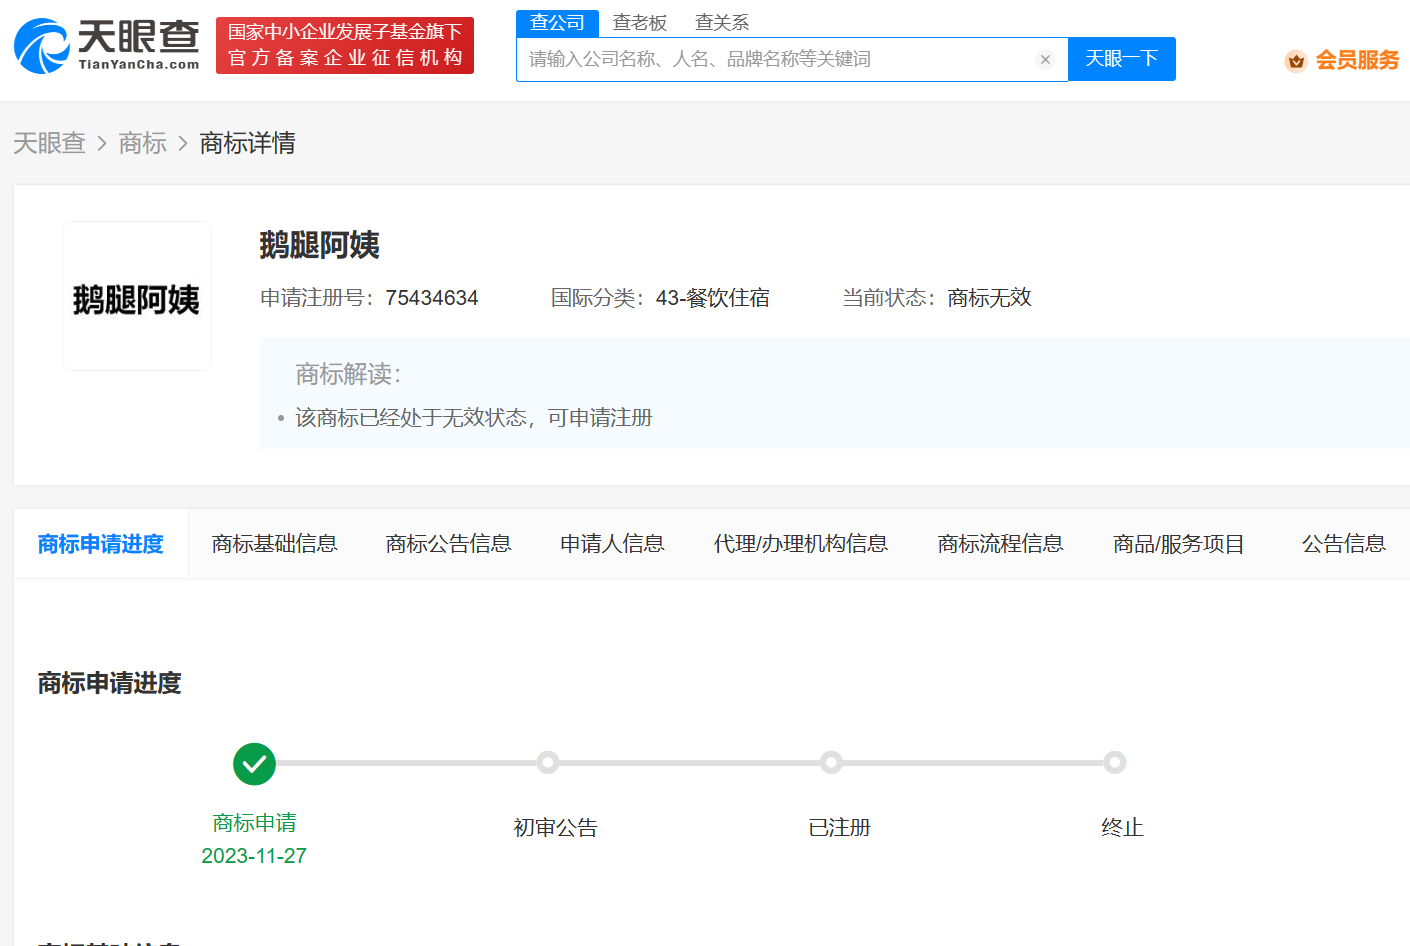Click the 2023-11-27 application date
Image resolution: width=1410 pixels, height=946 pixels.
pos(254,856)
